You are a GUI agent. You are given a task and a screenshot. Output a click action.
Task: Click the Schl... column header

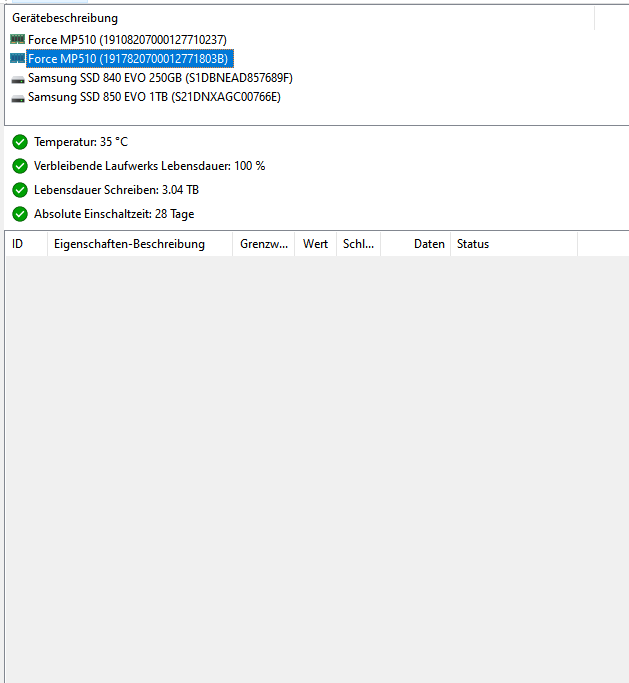click(358, 244)
